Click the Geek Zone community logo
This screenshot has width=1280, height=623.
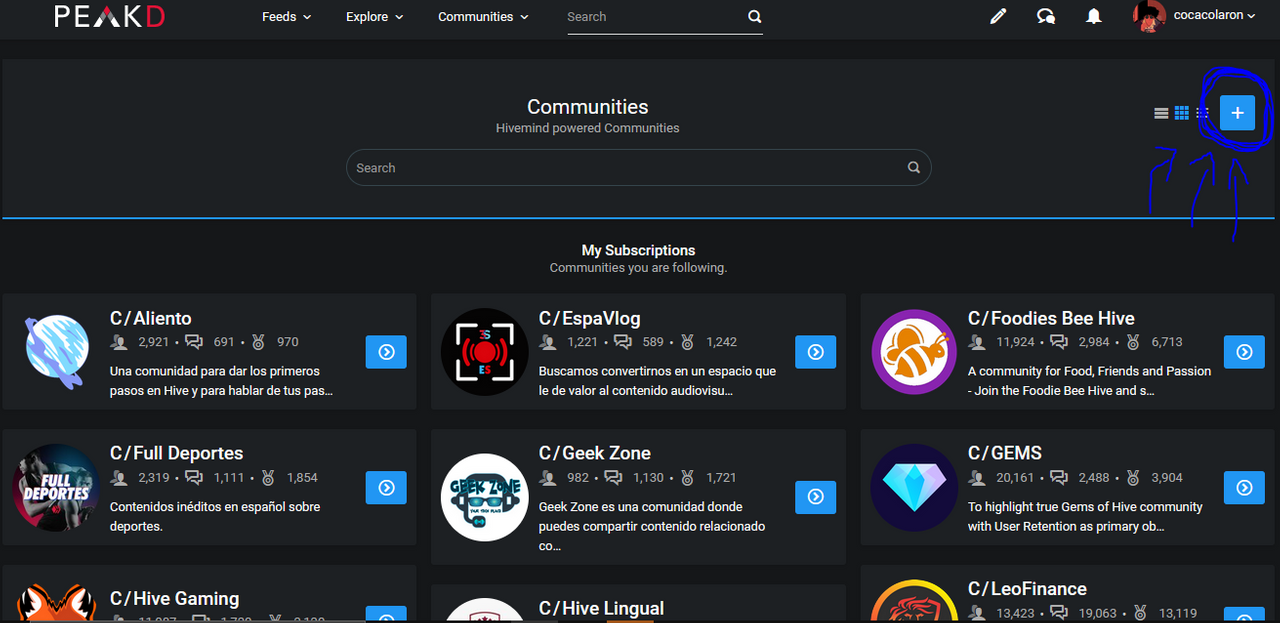point(484,496)
